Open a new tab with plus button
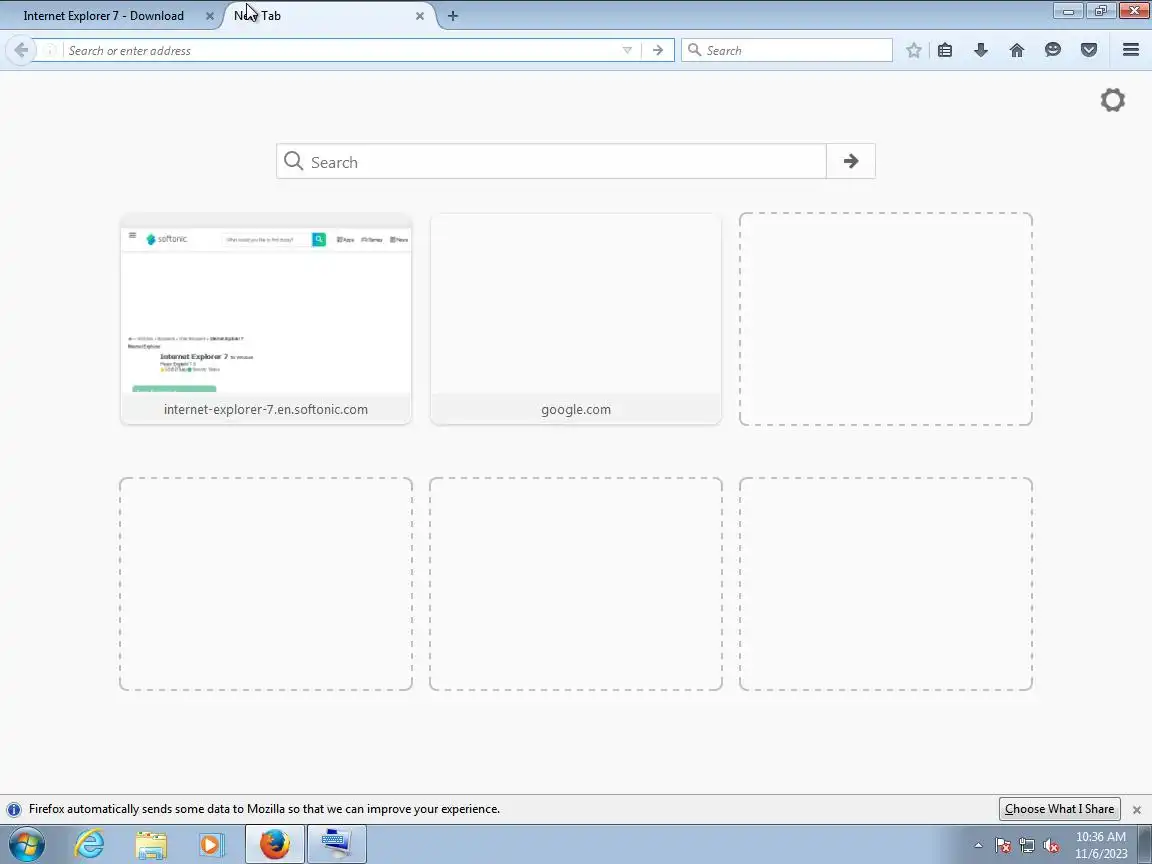 pyautogui.click(x=453, y=15)
